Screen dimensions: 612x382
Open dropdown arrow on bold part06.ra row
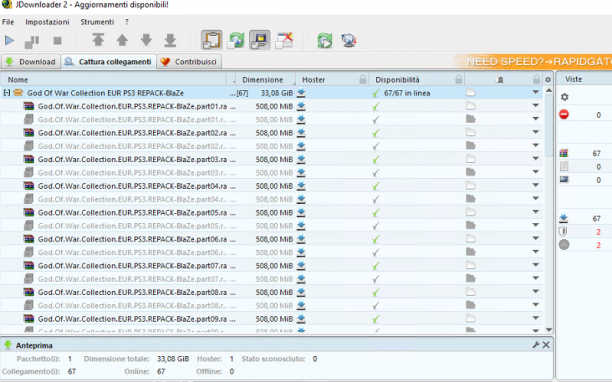536,238
